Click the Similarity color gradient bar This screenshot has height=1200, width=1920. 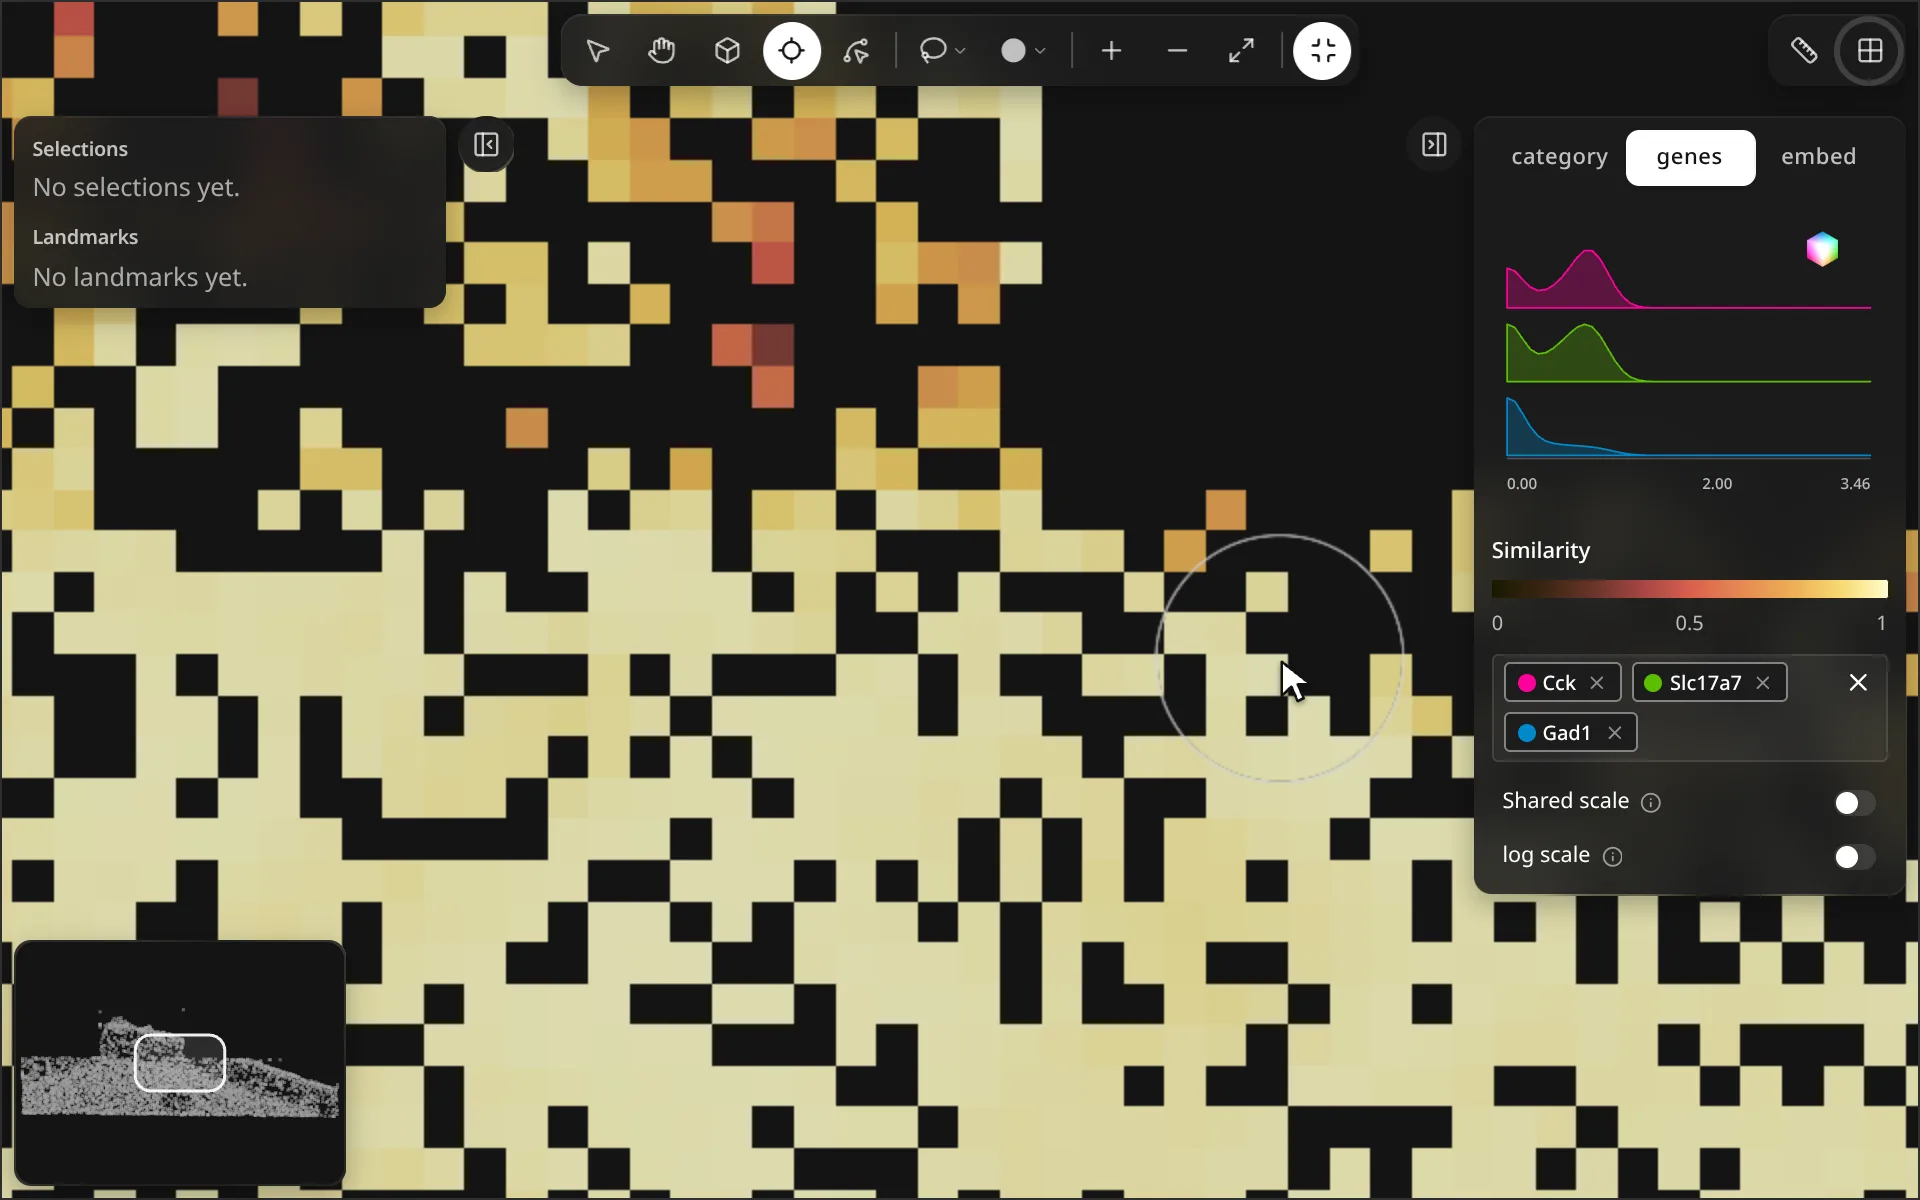click(x=1689, y=589)
